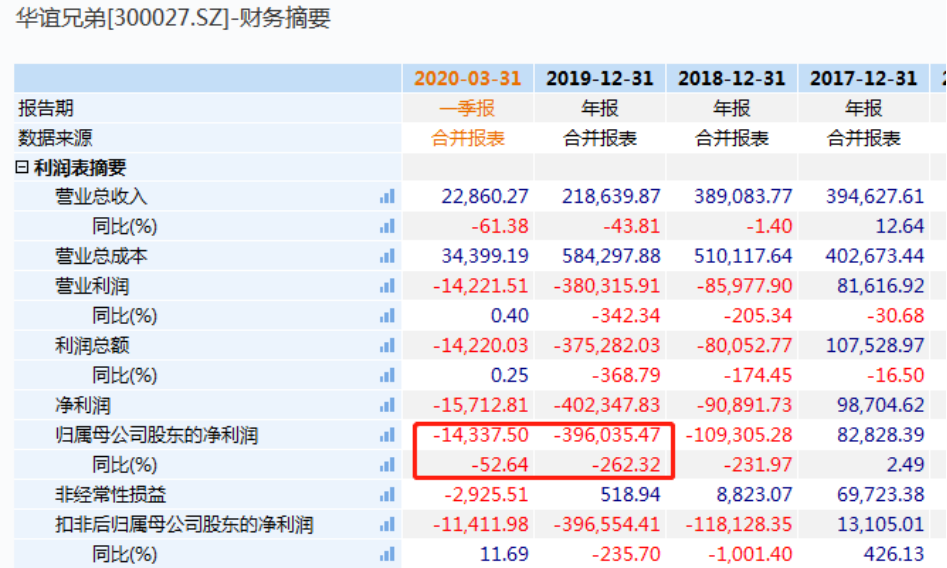
Task: Click the value -396,035.47
Action: point(606,435)
